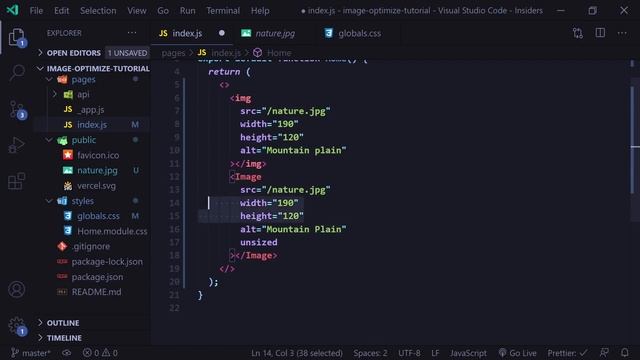Change indentation via Spaces: 2
This screenshot has width=640, height=360.
pyautogui.click(x=370, y=353)
